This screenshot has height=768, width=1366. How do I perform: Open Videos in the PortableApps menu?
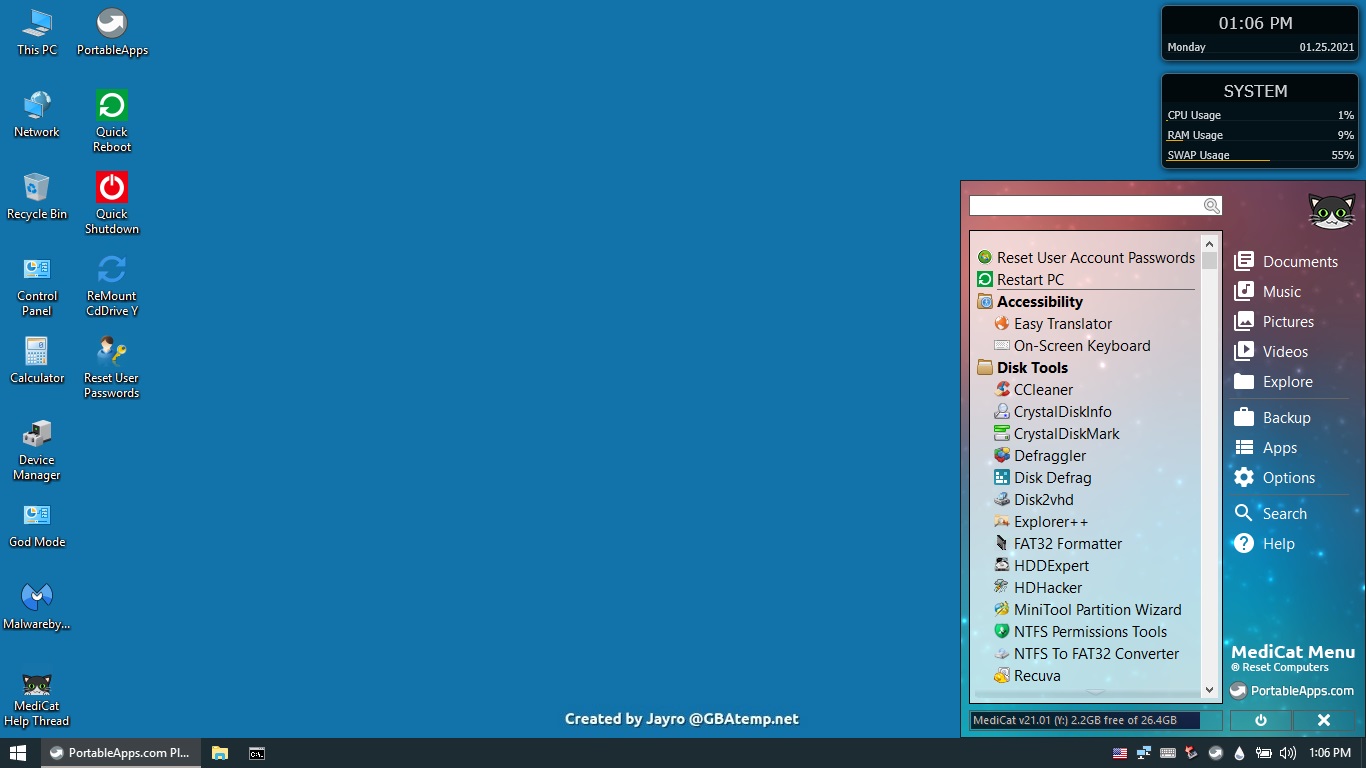(x=1271, y=351)
